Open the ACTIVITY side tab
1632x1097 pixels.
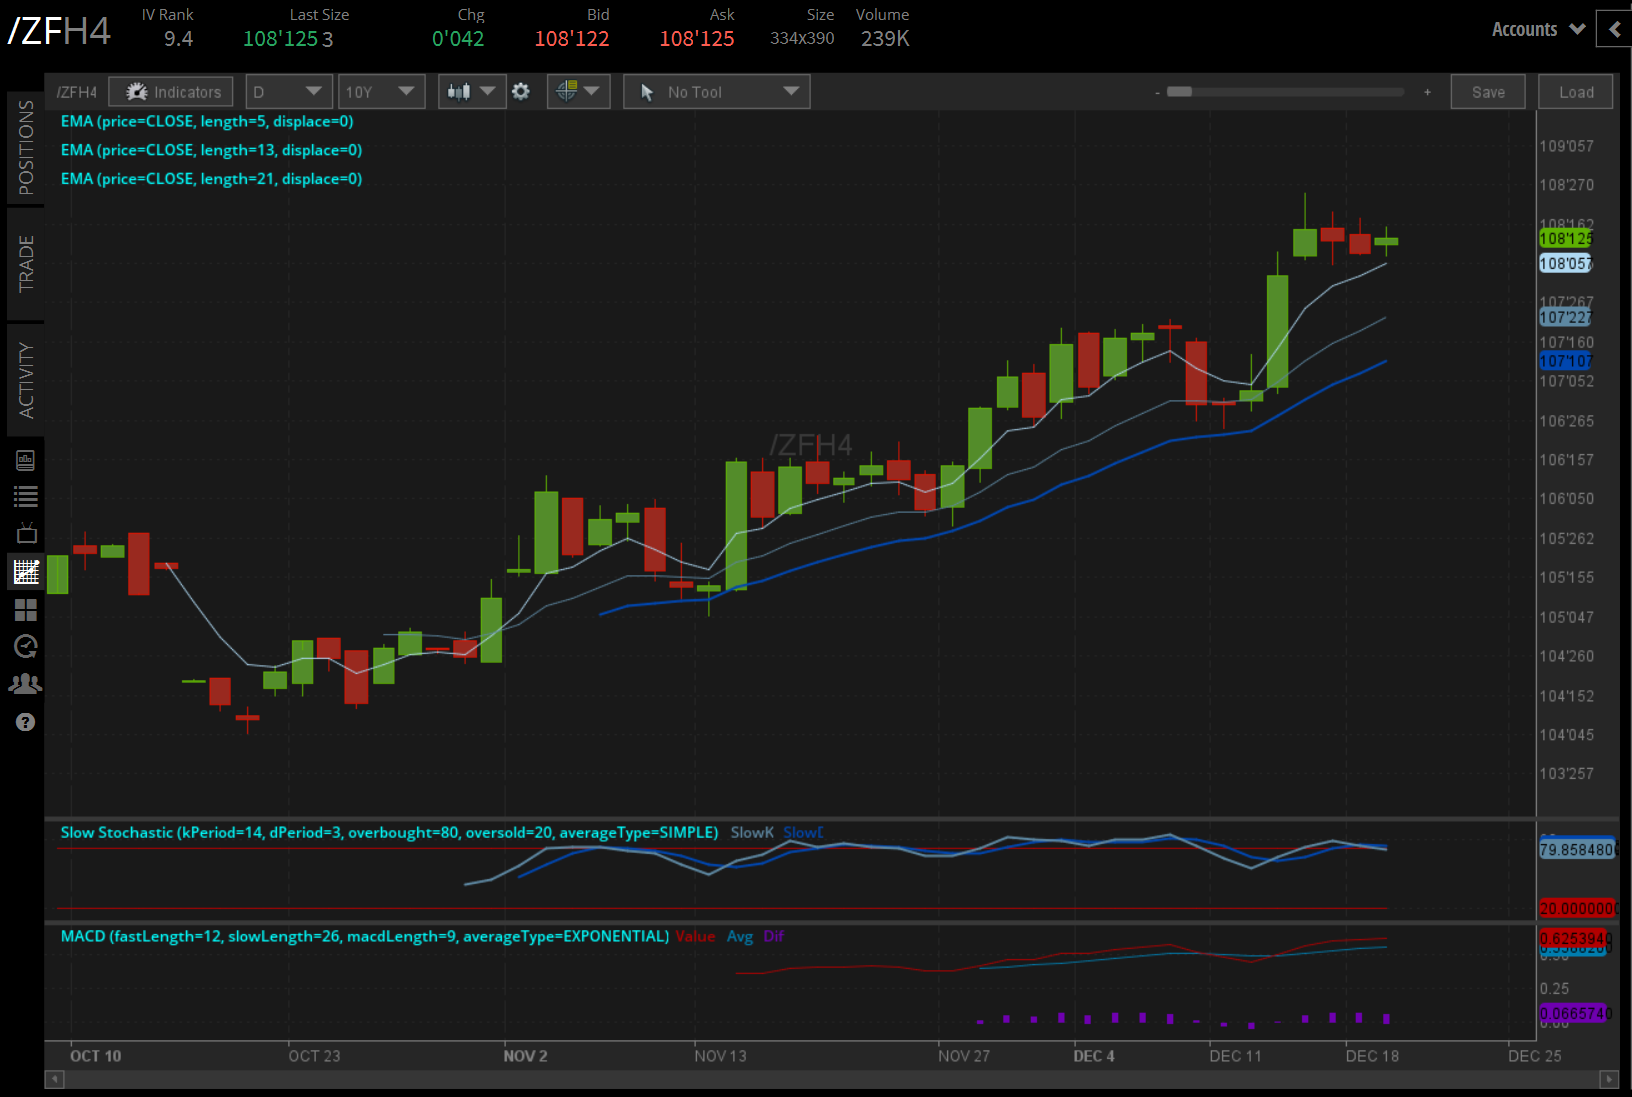coord(25,380)
